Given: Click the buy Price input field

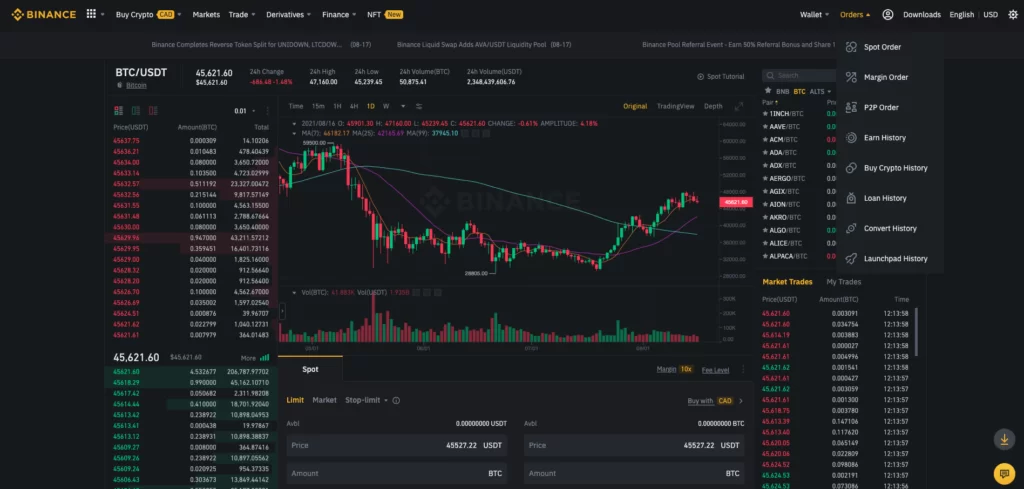Looking at the screenshot, I should 396,445.
